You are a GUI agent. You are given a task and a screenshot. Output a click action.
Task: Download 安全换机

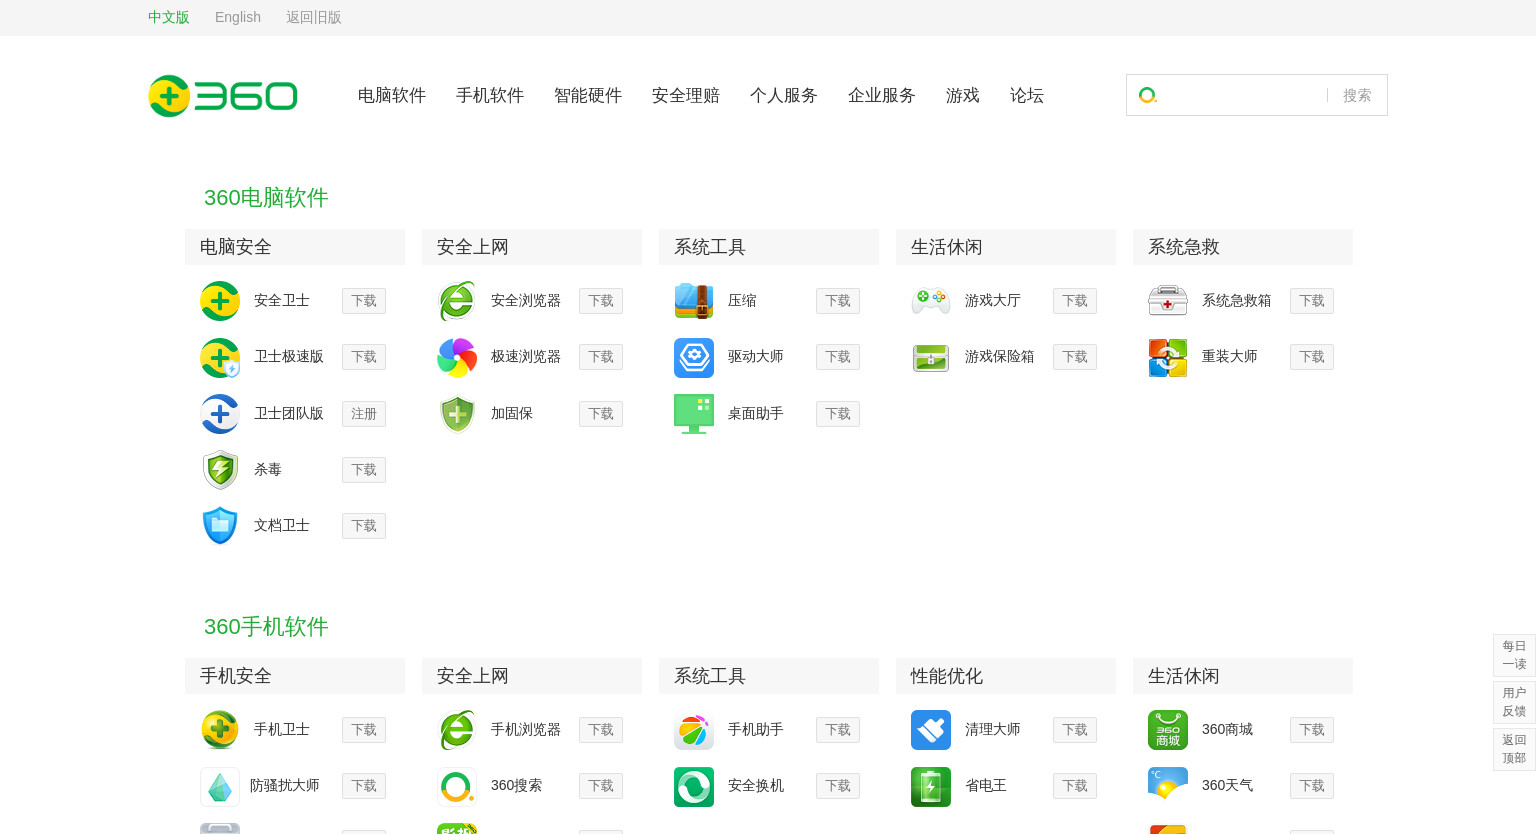click(838, 786)
